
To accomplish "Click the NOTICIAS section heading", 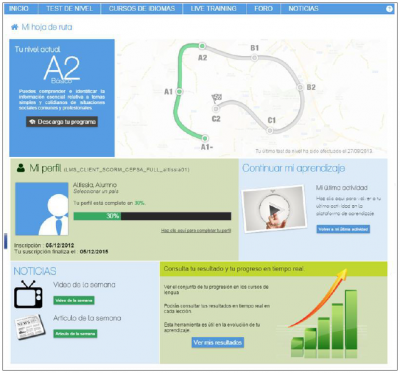I will [35, 271].
